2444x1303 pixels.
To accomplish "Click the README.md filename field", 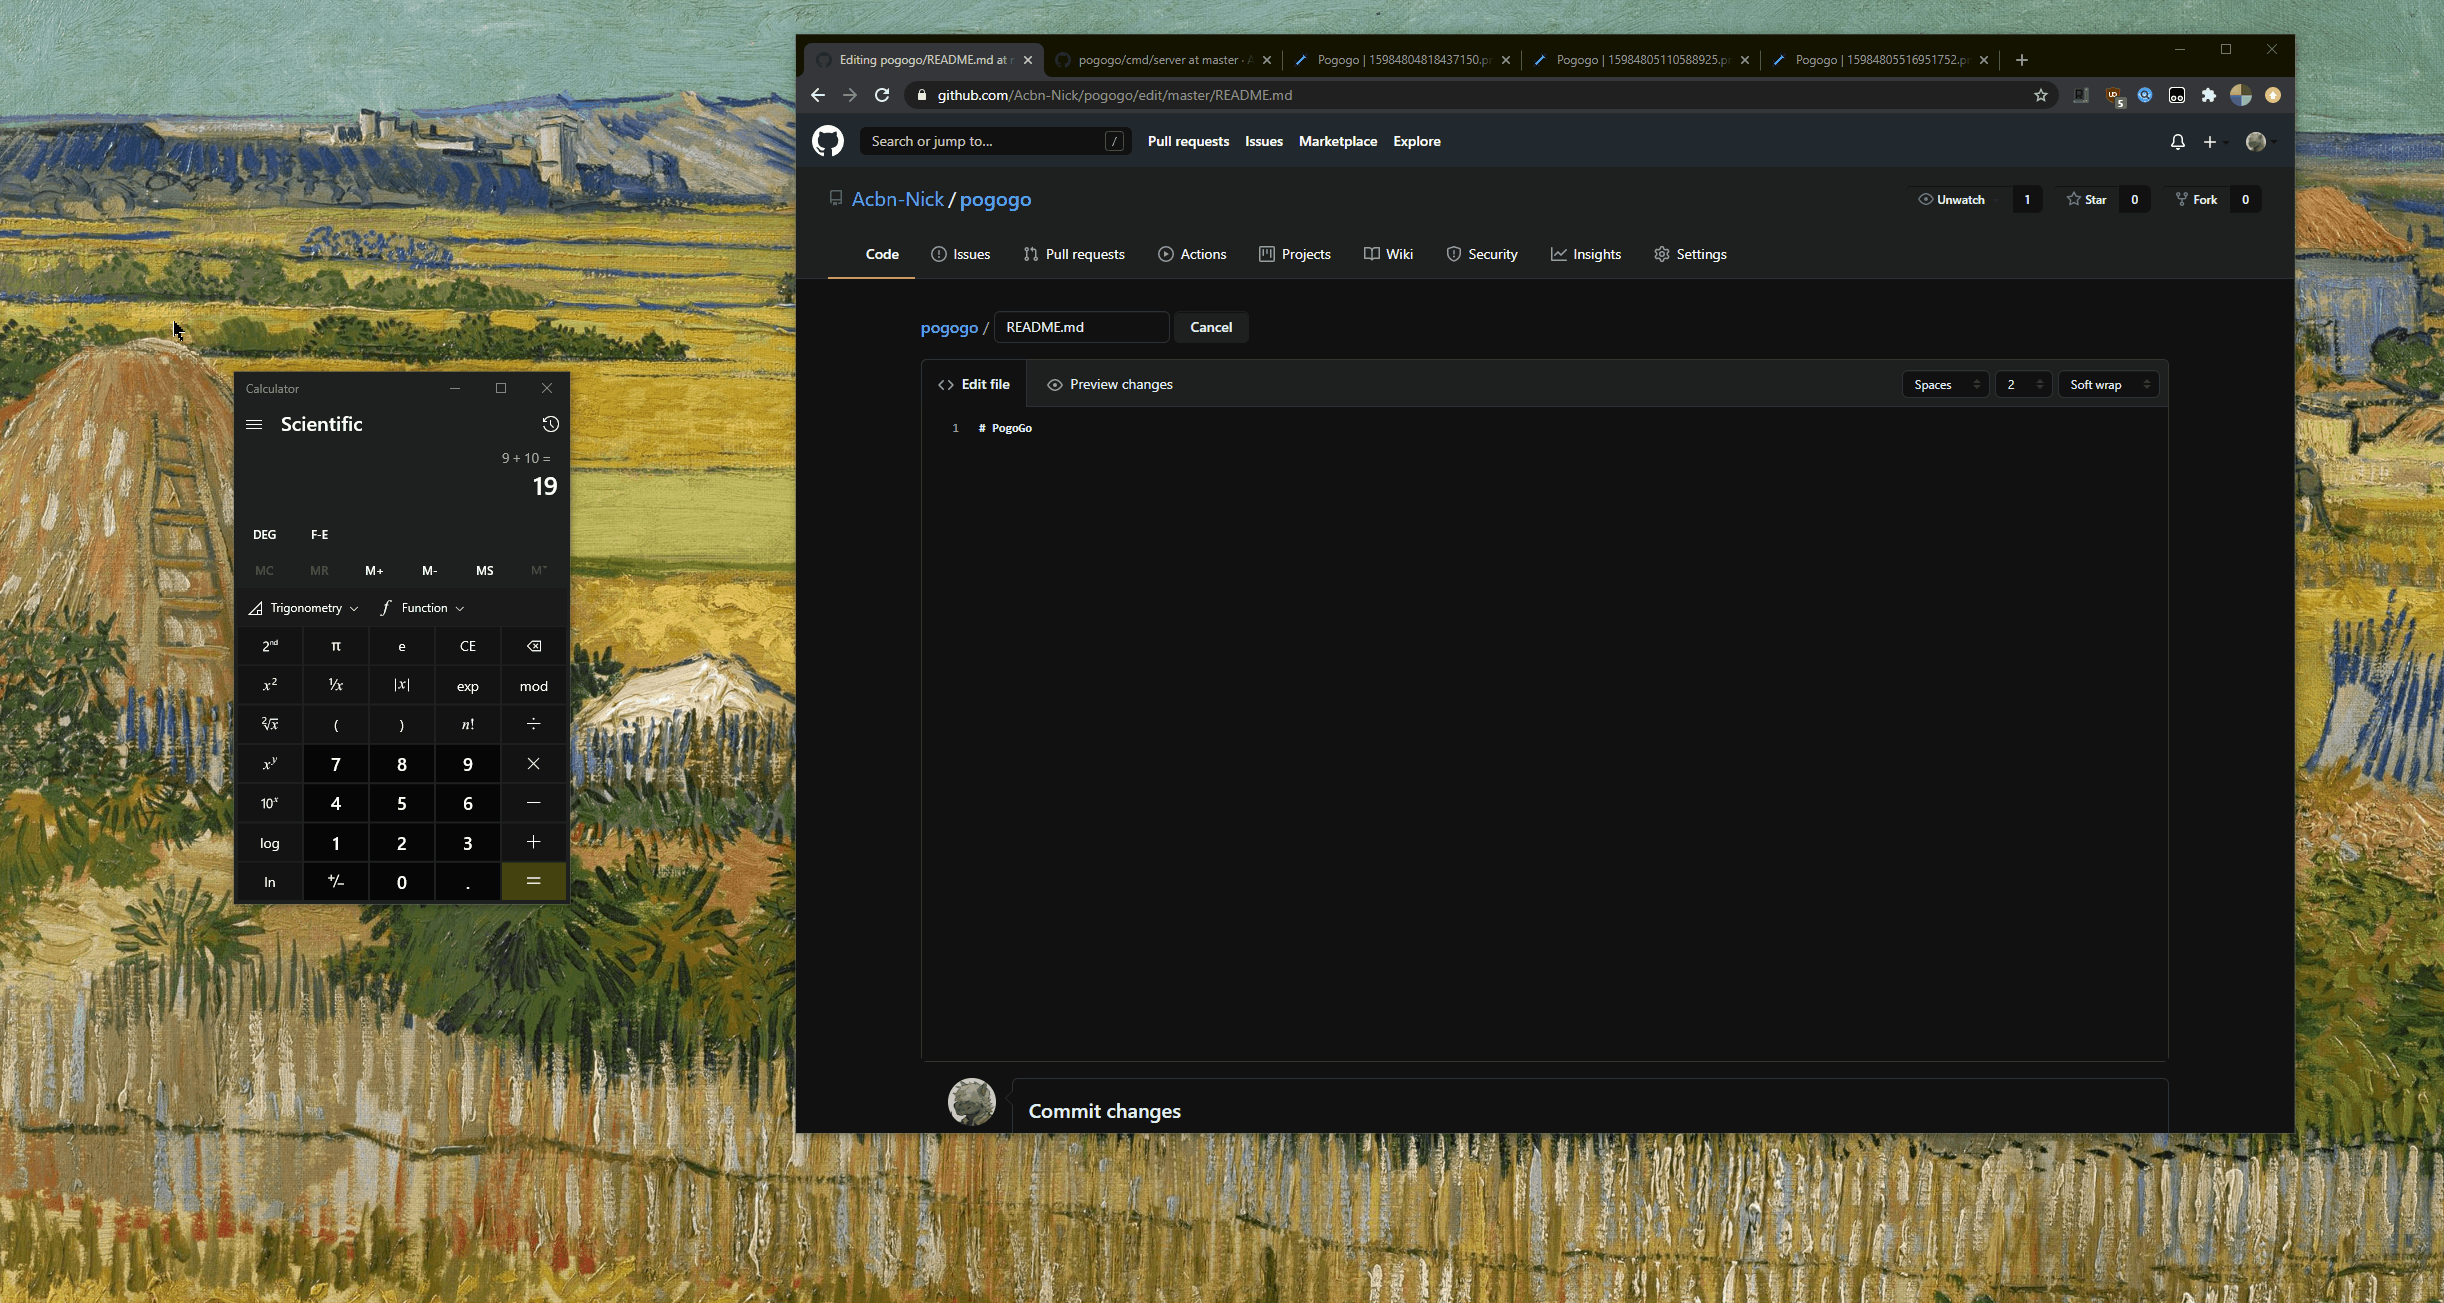I will pos(1080,327).
